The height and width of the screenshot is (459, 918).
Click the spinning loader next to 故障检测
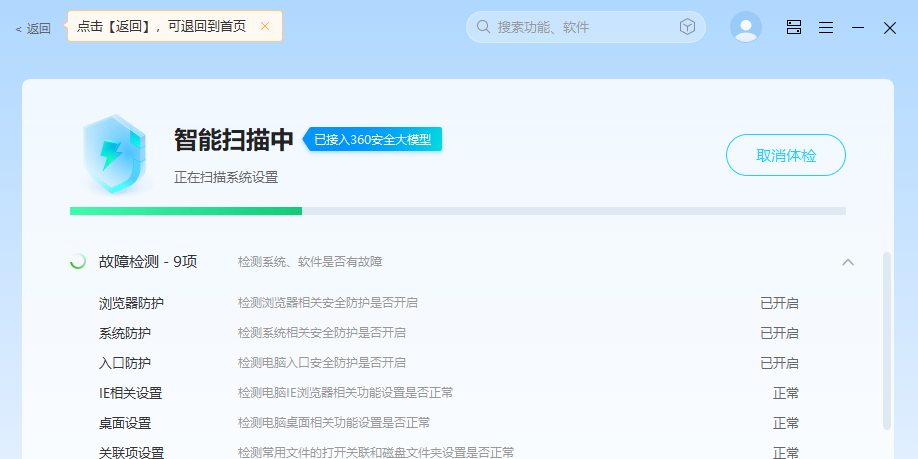(77, 262)
